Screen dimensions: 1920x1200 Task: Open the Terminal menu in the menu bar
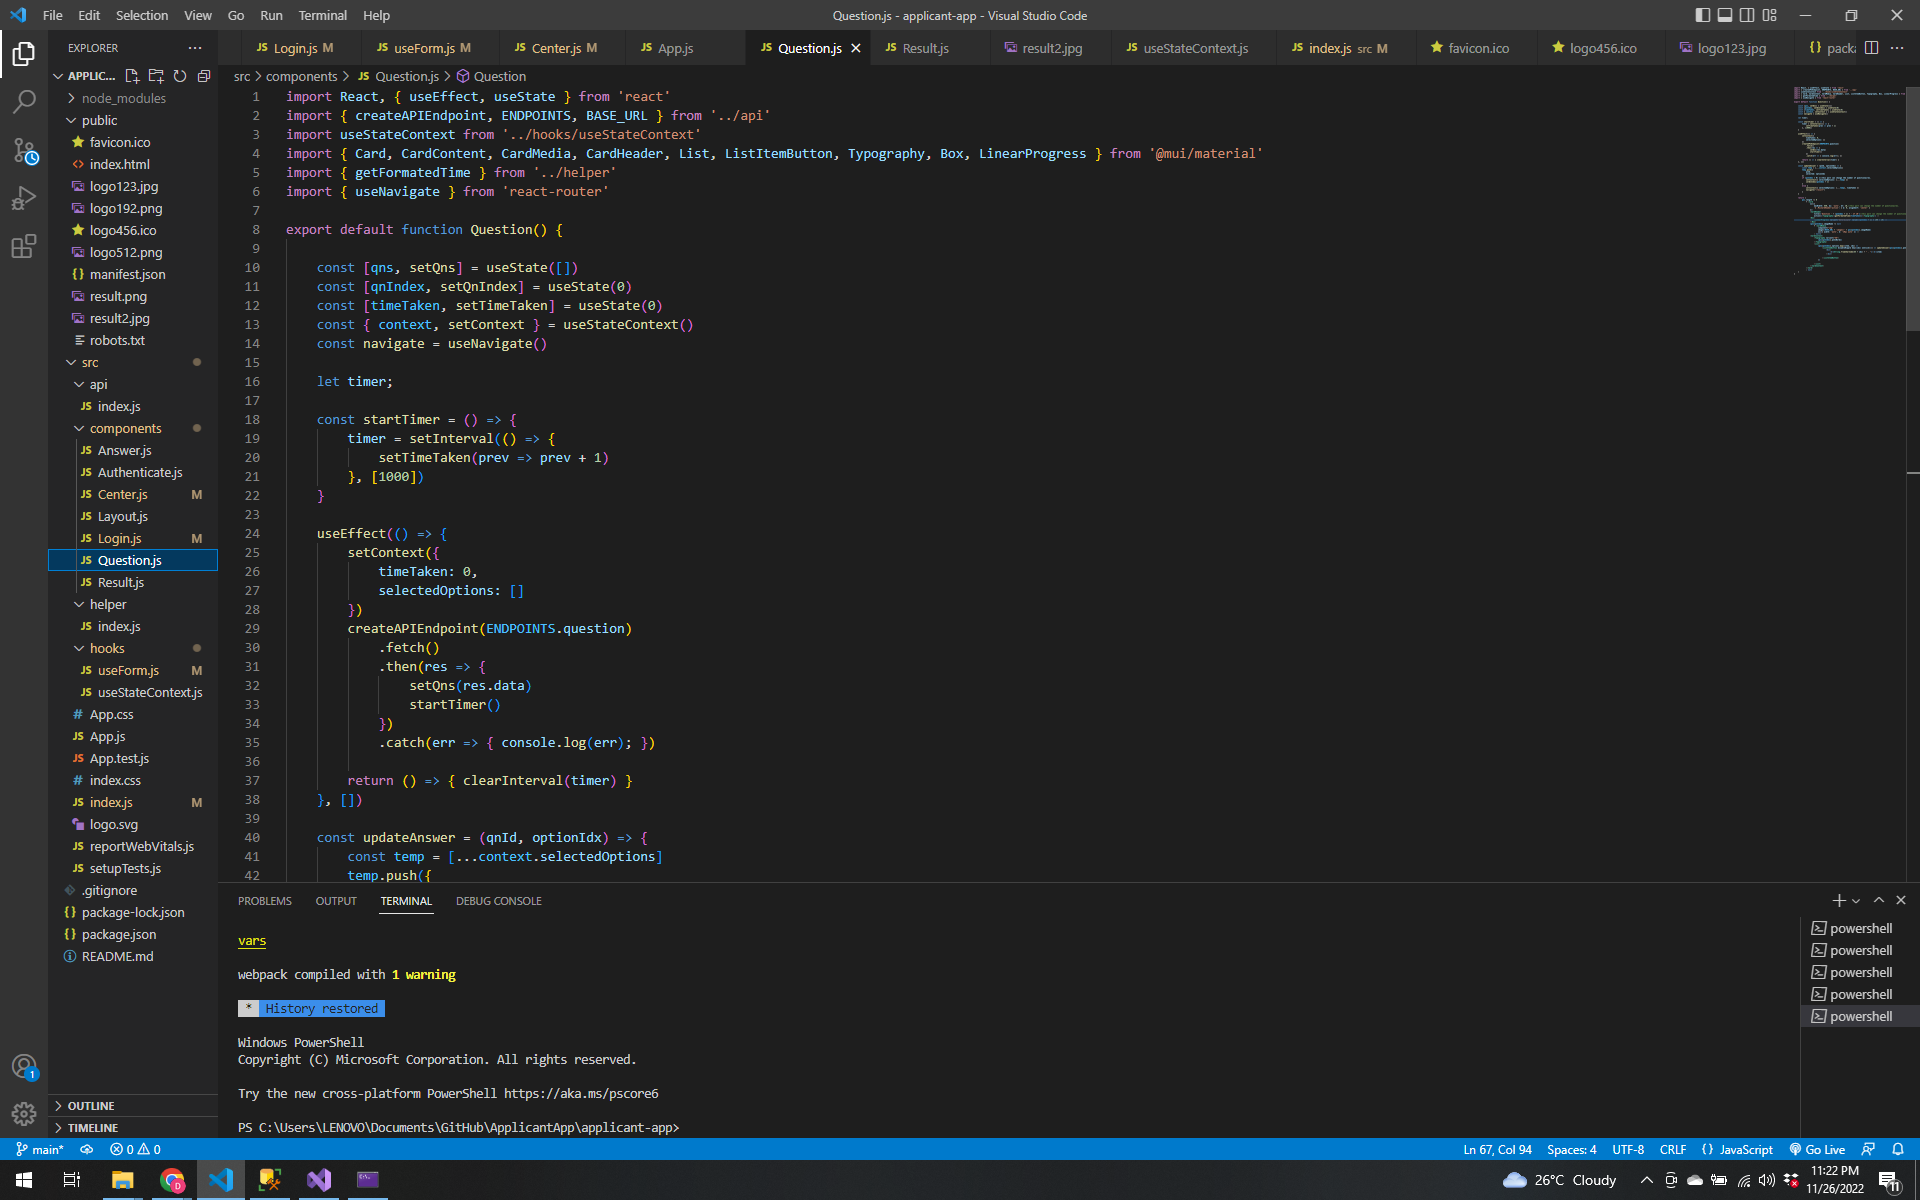click(x=322, y=15)
